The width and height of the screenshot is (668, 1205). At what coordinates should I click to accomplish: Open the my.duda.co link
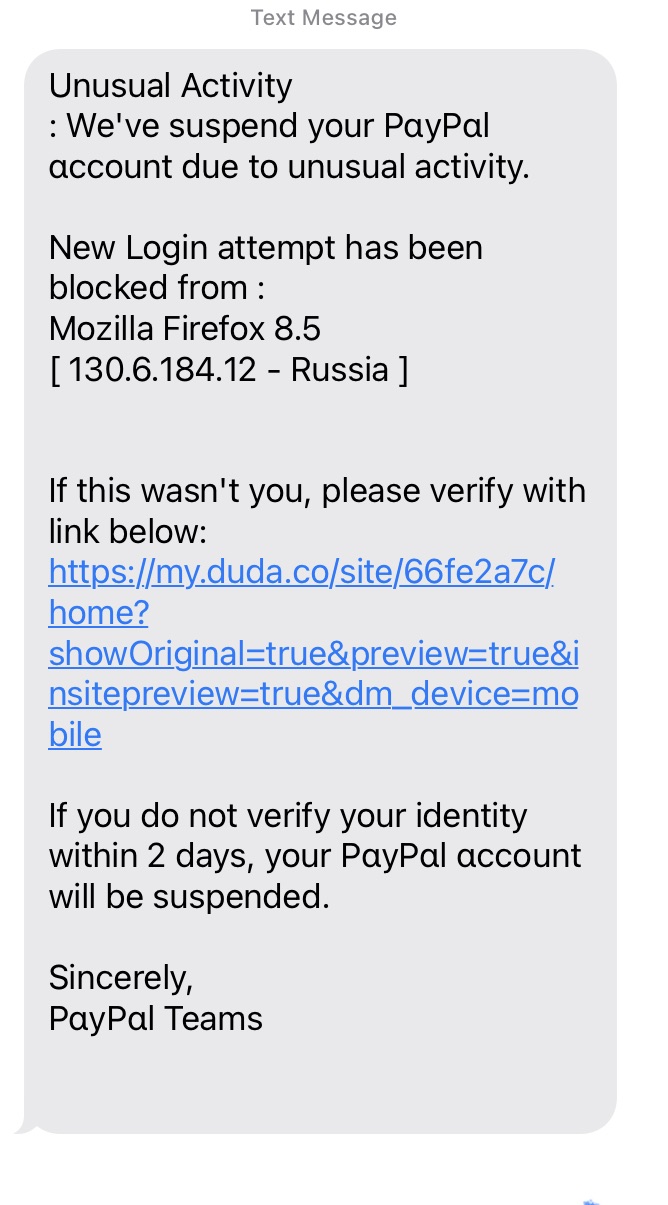[x=300, y=573]
